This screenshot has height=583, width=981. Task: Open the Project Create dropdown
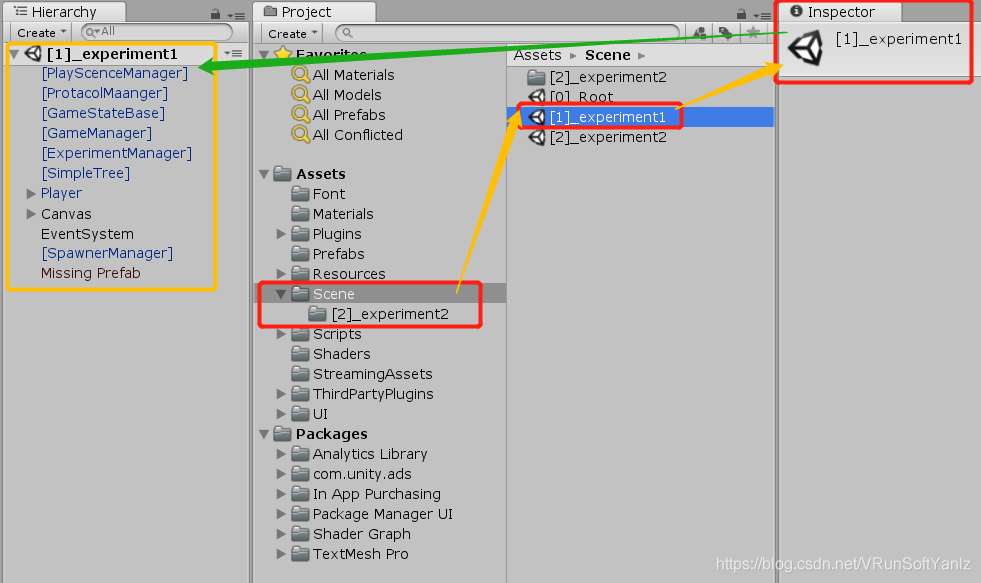pos(292,33)
